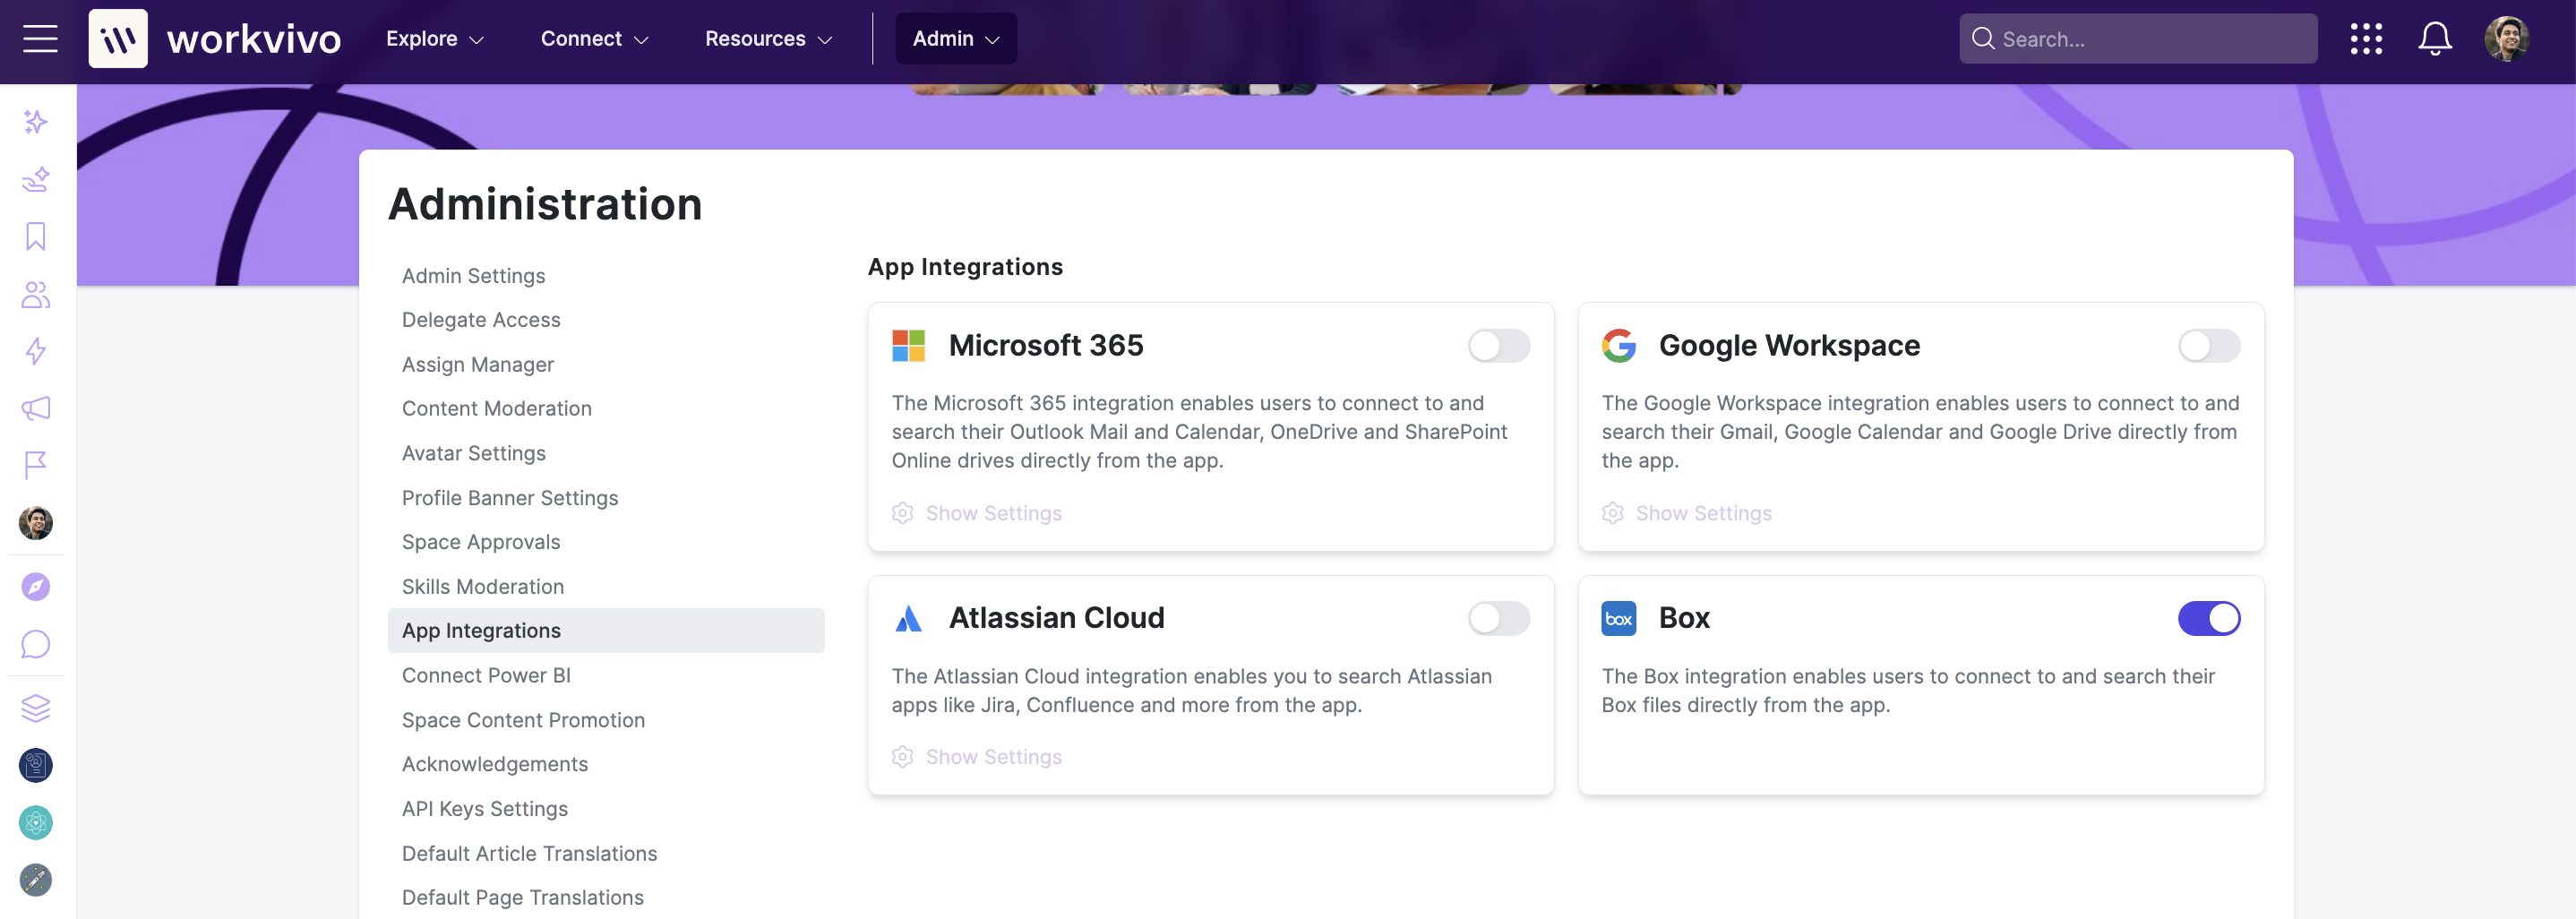This screenshot has height=919, width=2576.
Task: Select Delegate Access in admin menu
Action: [481, 320]
